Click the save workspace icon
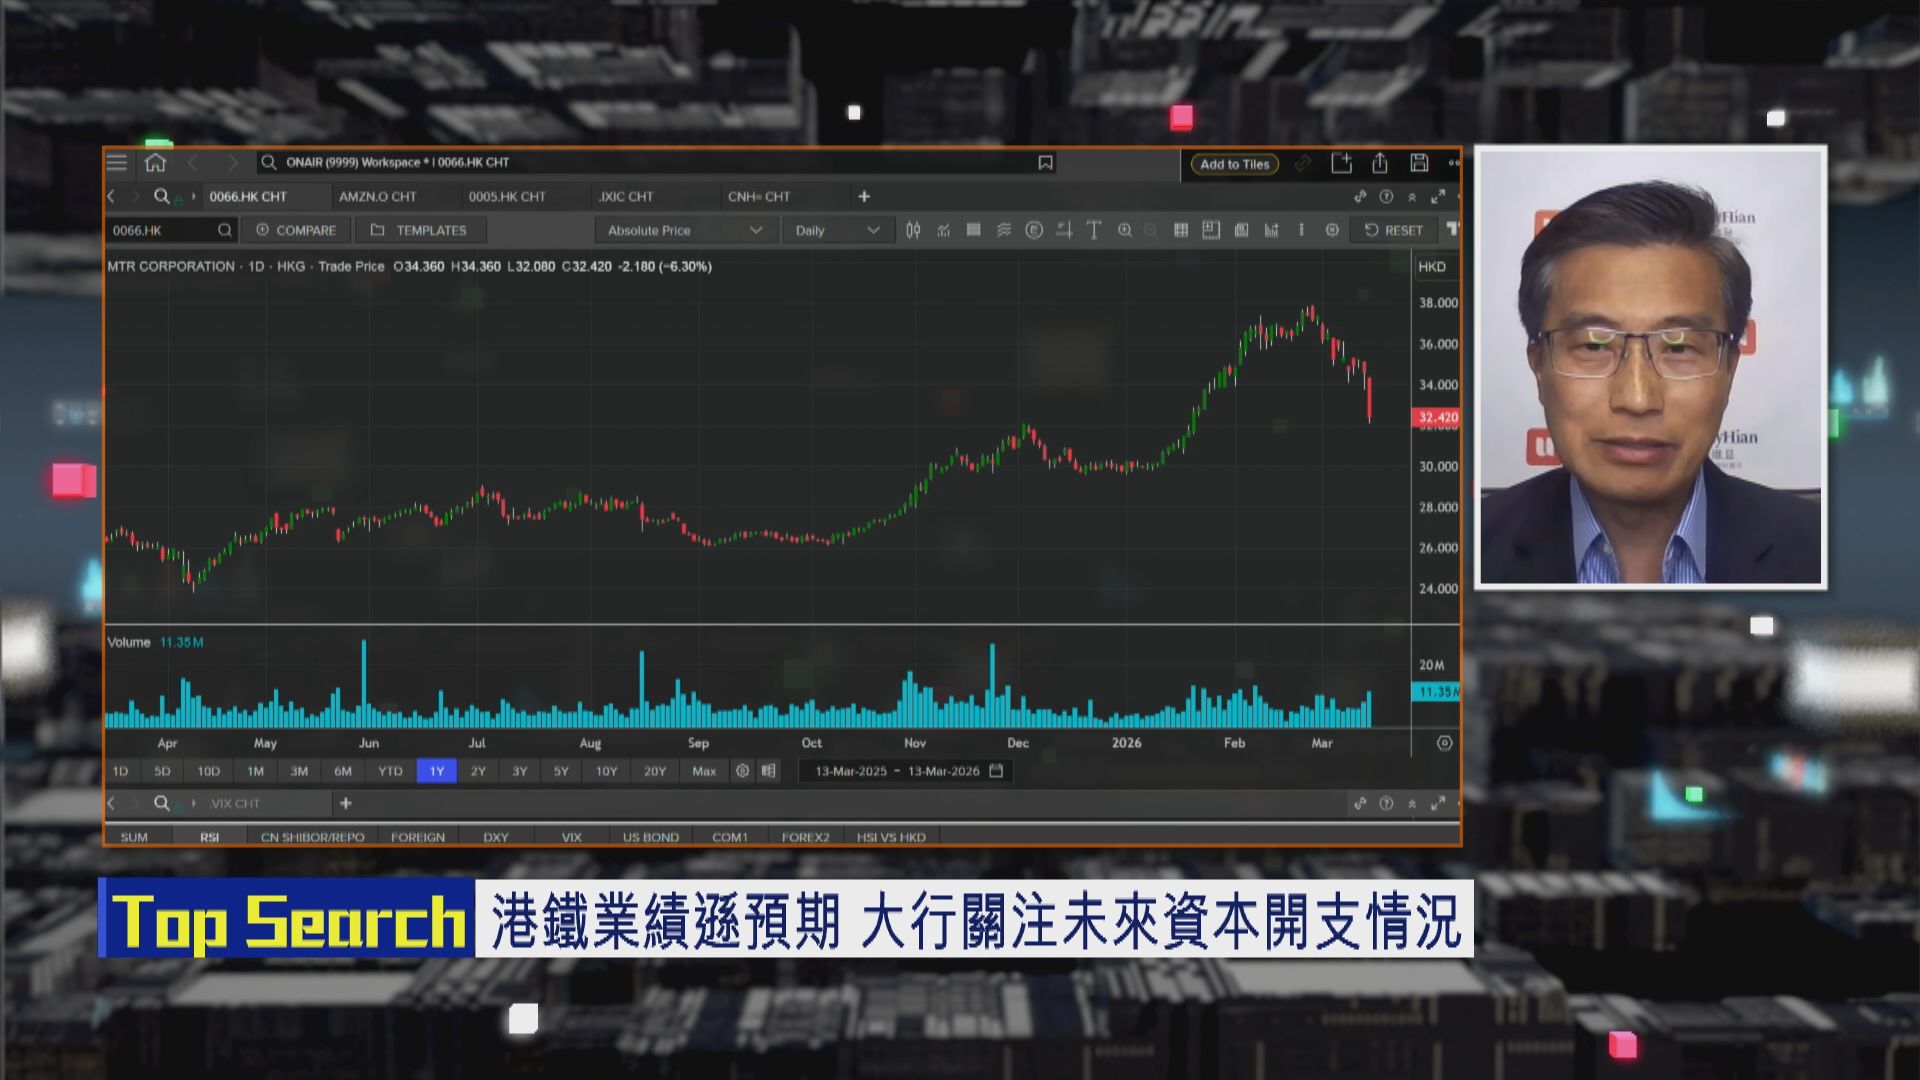The image size is (1920, 1080). (1419, 161)
